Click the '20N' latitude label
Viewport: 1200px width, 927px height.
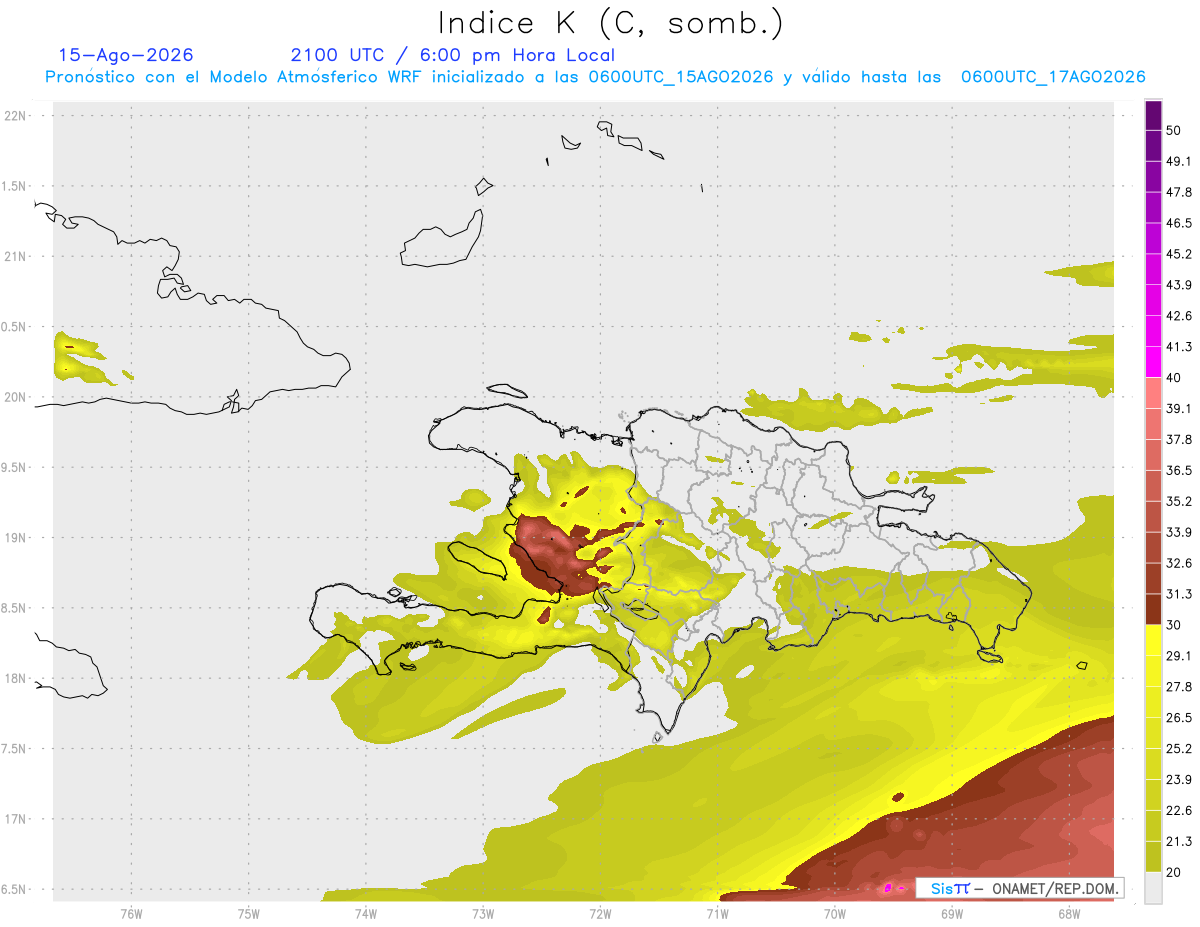(16, 397)
